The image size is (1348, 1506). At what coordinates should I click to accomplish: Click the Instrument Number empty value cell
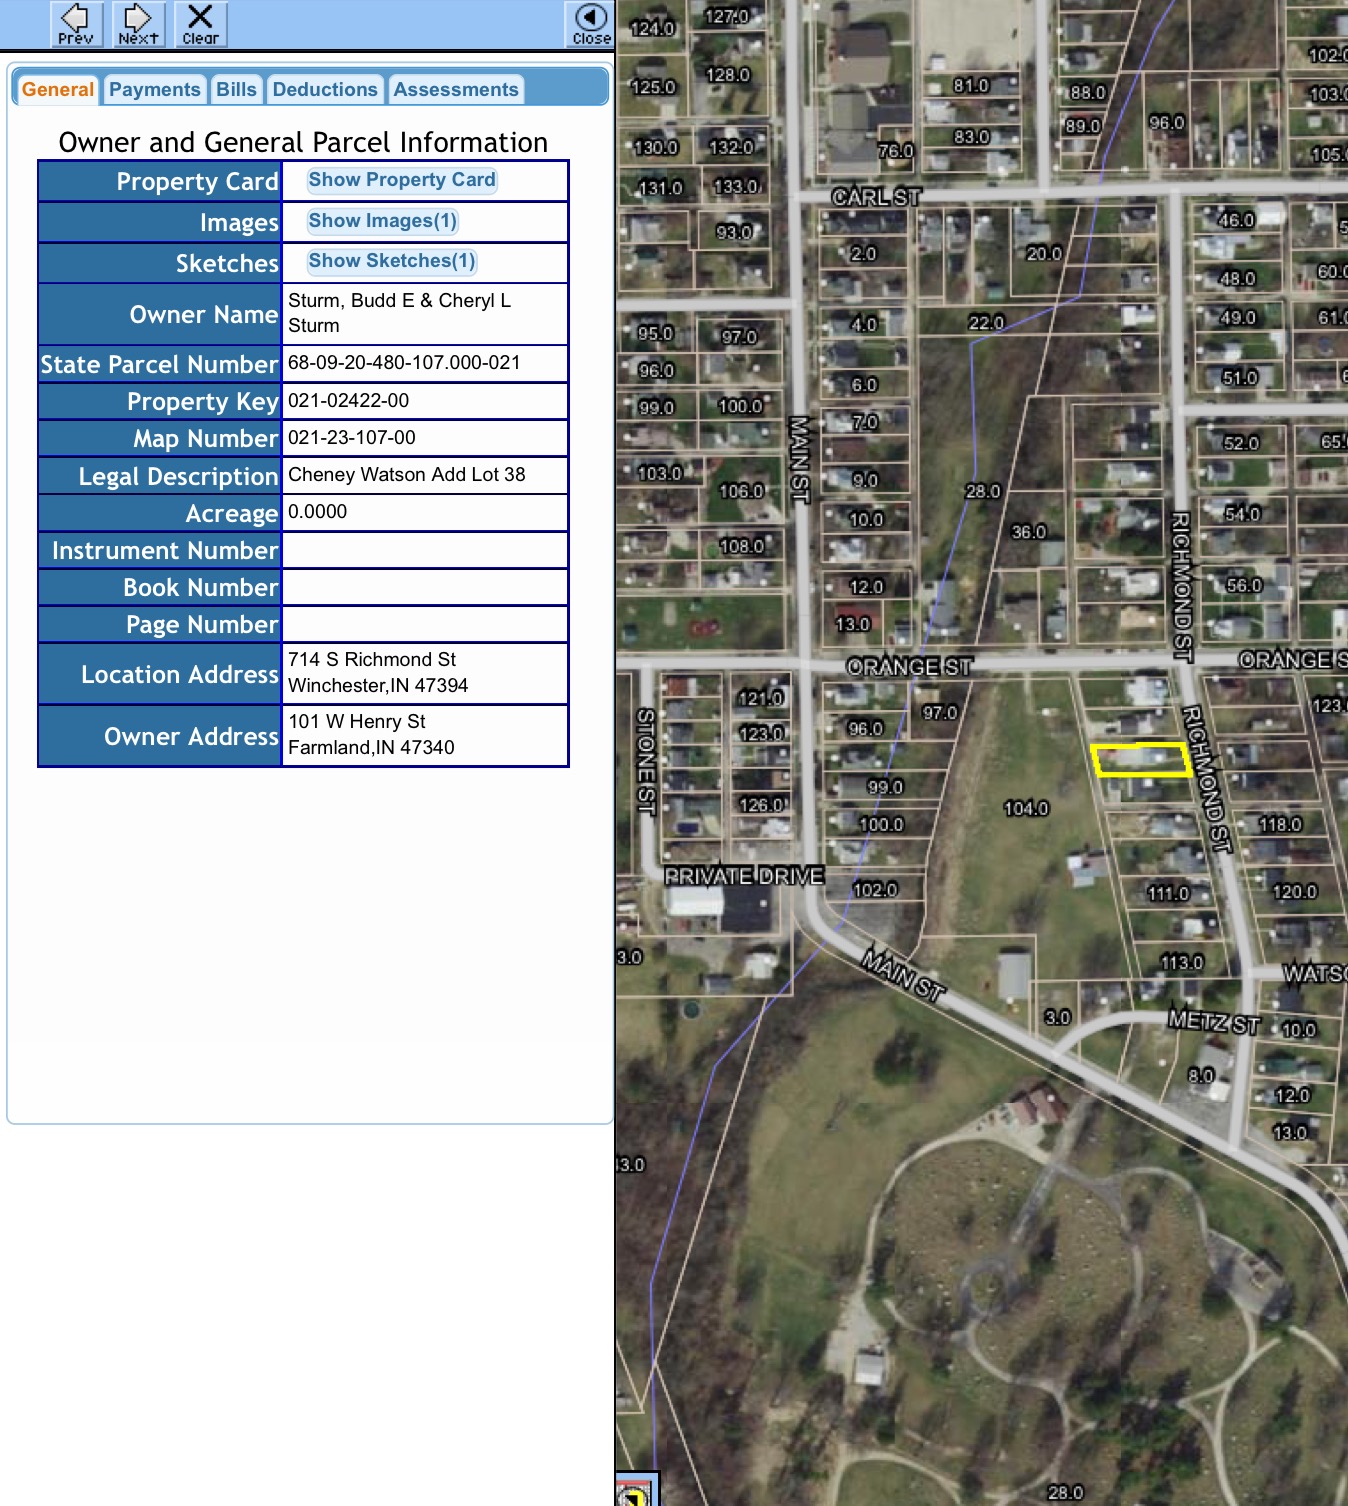425,550
